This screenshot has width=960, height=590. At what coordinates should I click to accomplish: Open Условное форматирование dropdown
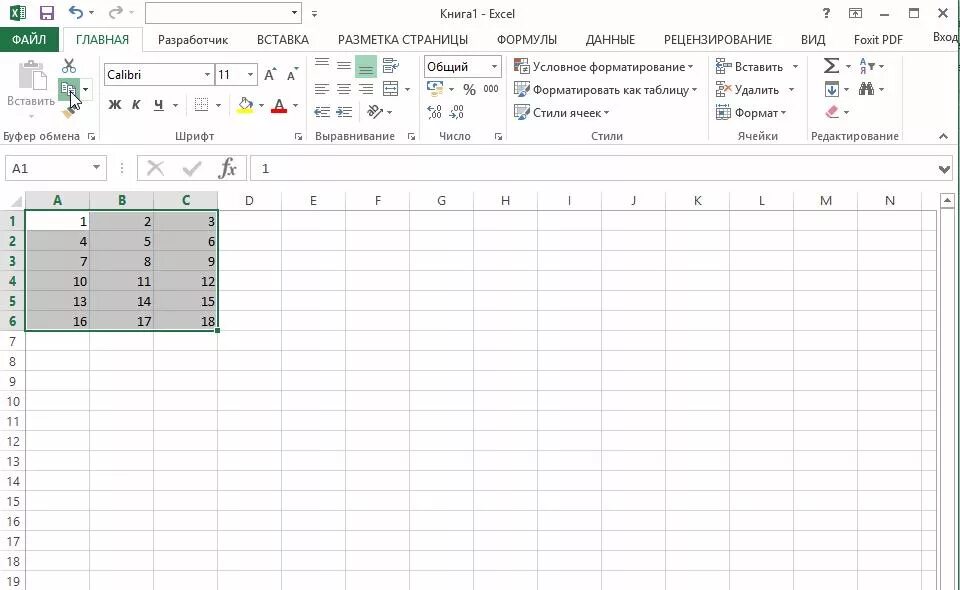(x=604, y=66)
